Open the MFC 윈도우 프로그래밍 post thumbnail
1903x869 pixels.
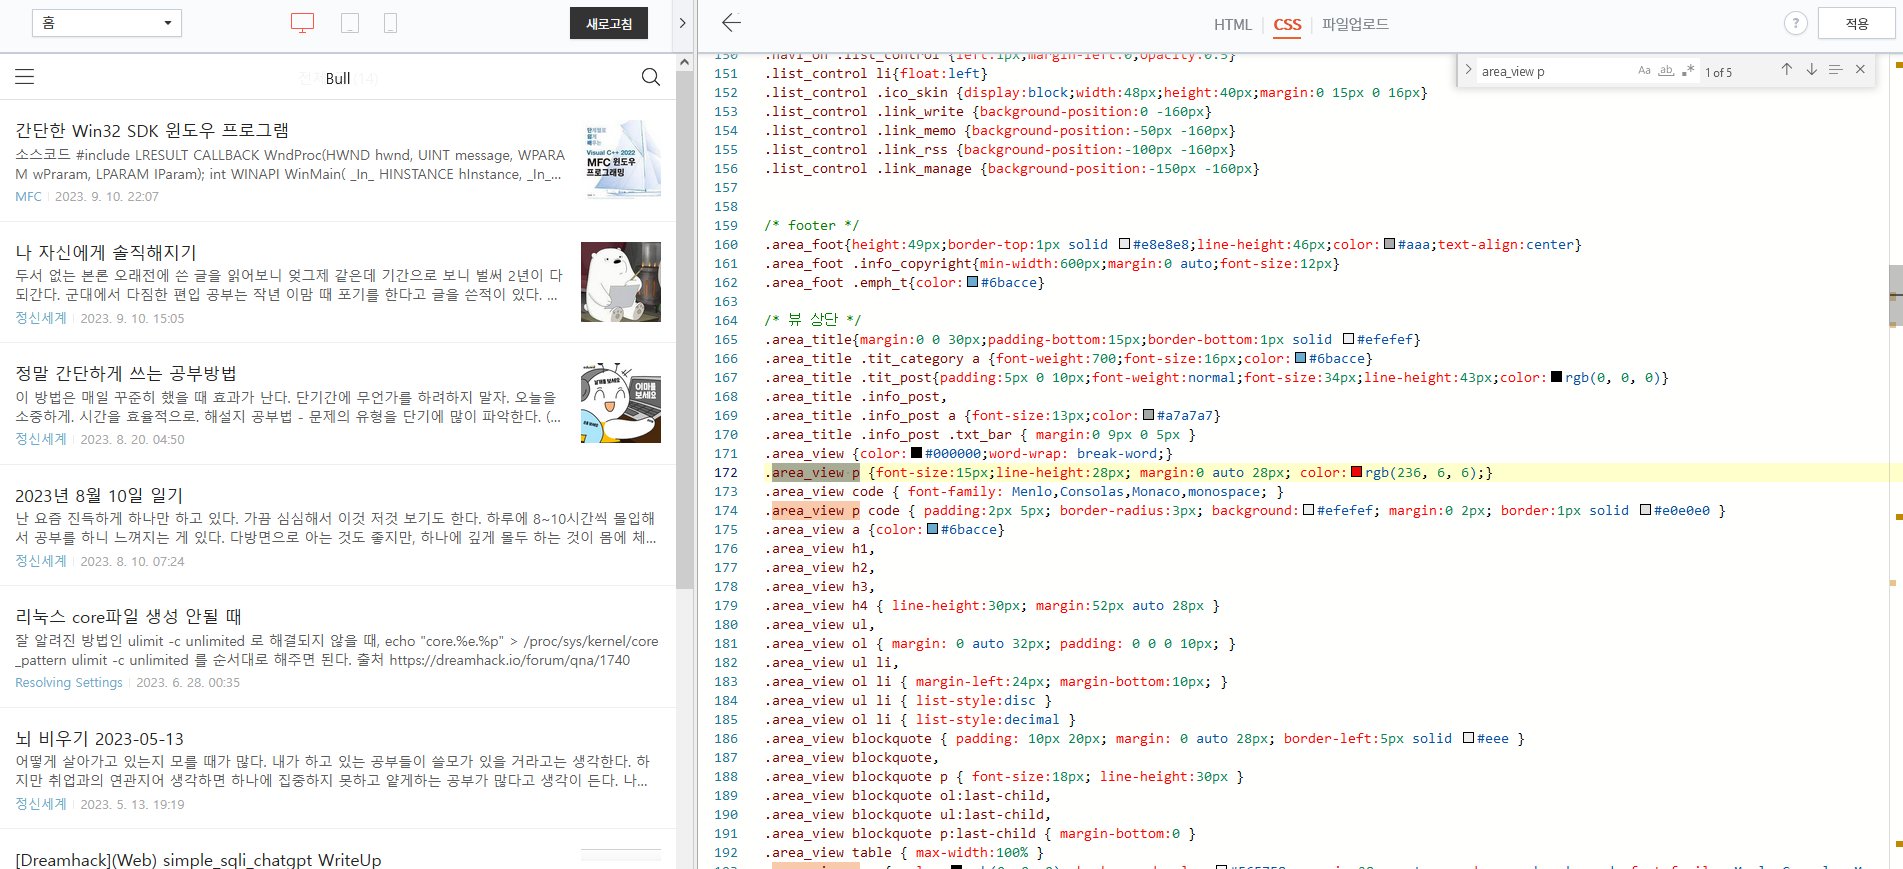coord(621,160)
